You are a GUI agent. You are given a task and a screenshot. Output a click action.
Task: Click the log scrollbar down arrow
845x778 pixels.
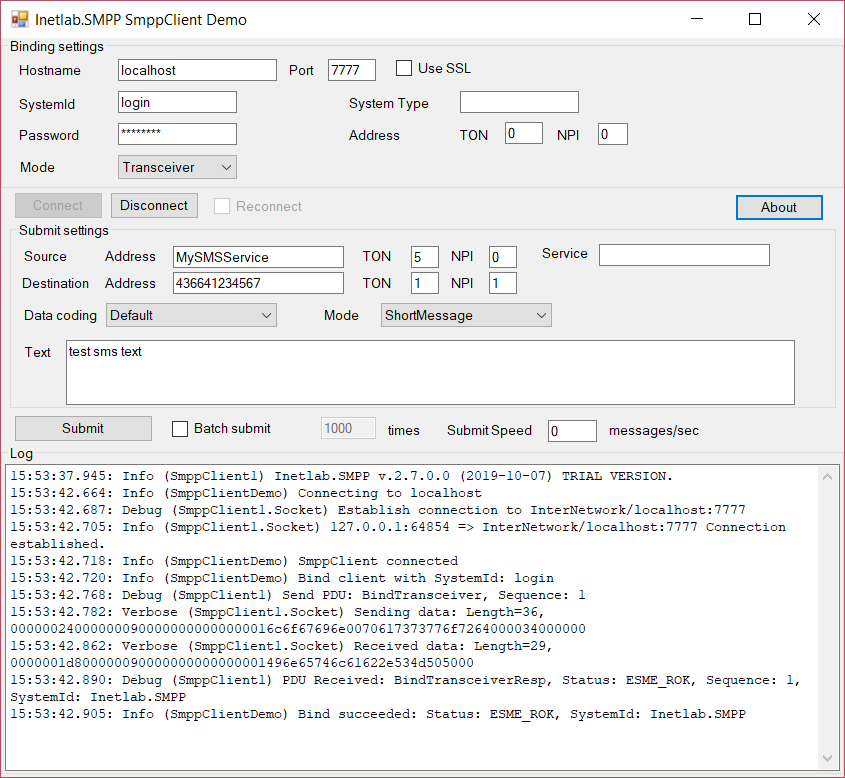point(828,758)
